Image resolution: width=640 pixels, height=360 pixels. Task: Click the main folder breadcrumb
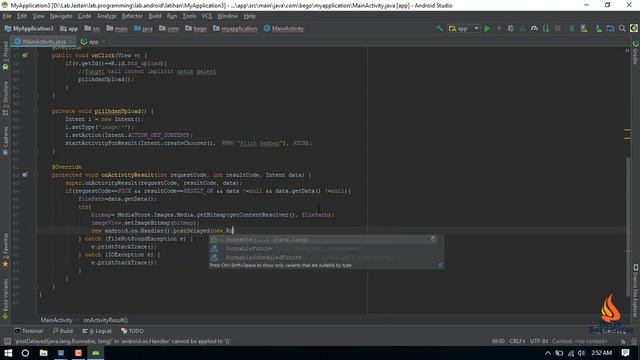(x=117, y=29)
